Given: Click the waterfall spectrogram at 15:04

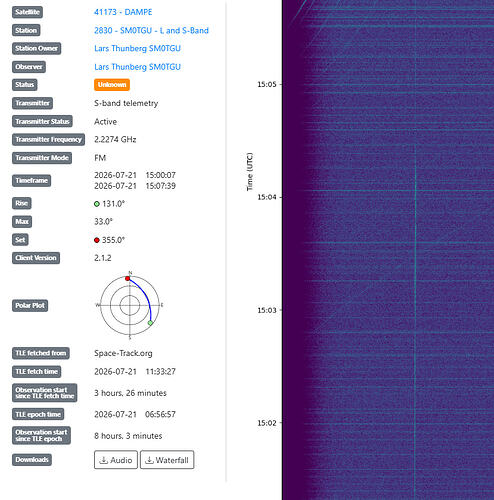Looking at the screenshot, I should (388, 197).
